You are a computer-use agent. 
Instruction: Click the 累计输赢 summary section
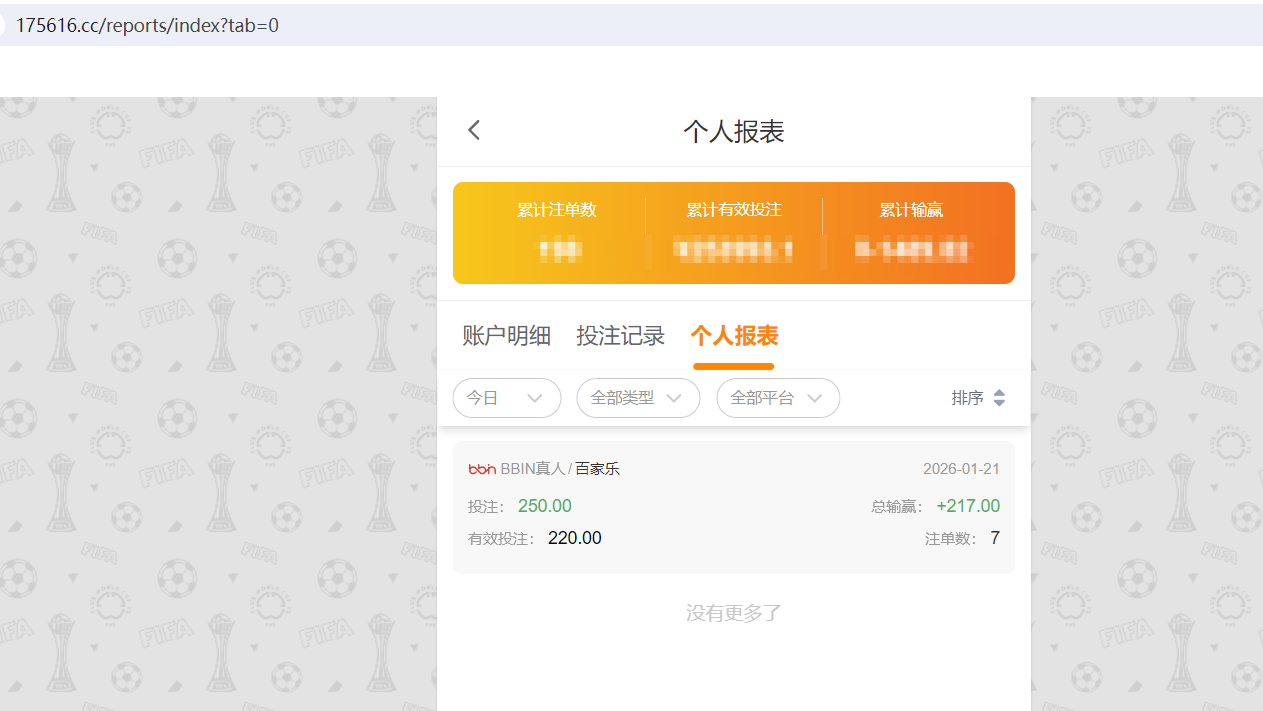click(910, 232)
